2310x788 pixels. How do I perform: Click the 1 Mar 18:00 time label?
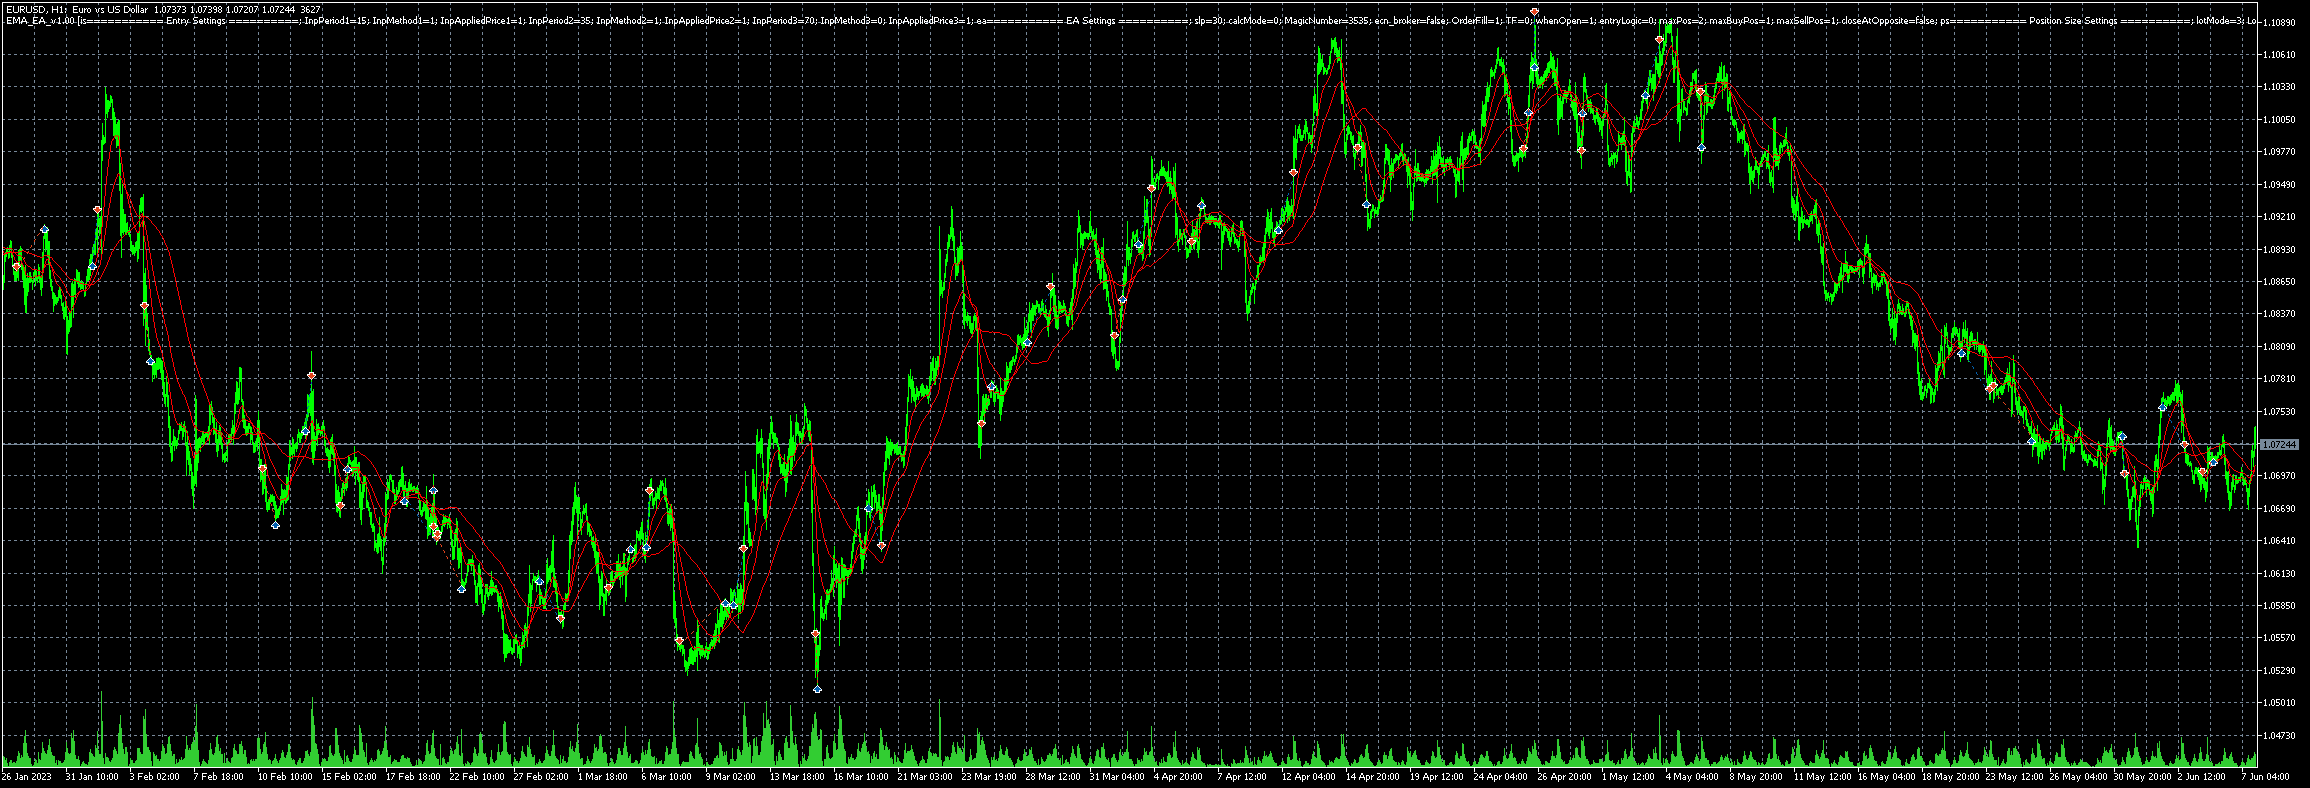pos(602,777)
